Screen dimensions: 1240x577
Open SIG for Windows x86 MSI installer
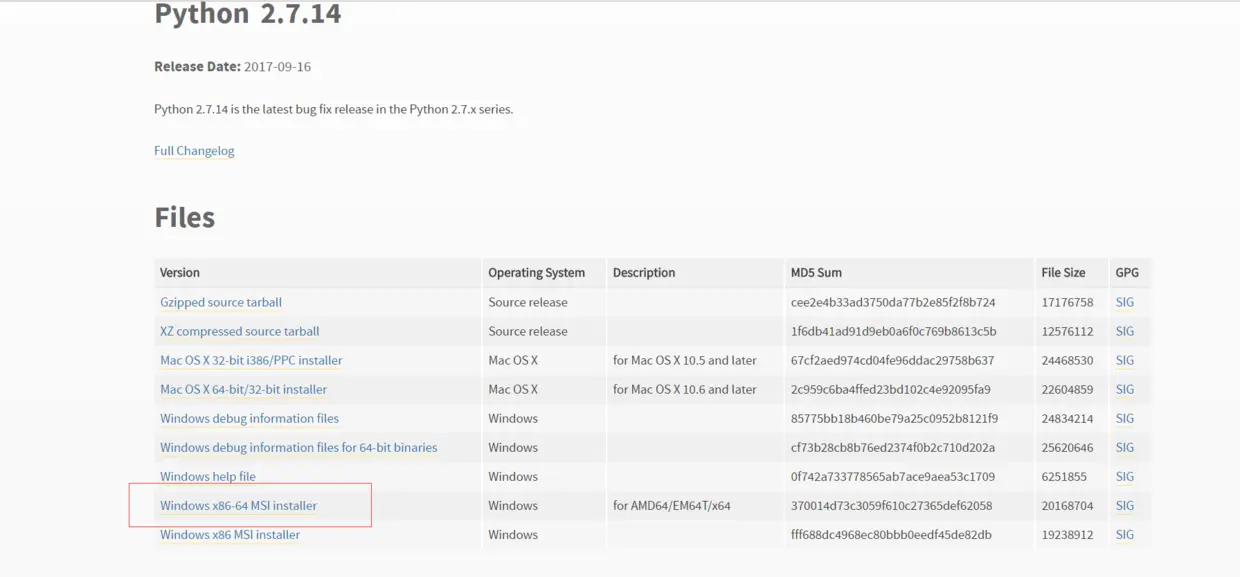pos(1125,534)
